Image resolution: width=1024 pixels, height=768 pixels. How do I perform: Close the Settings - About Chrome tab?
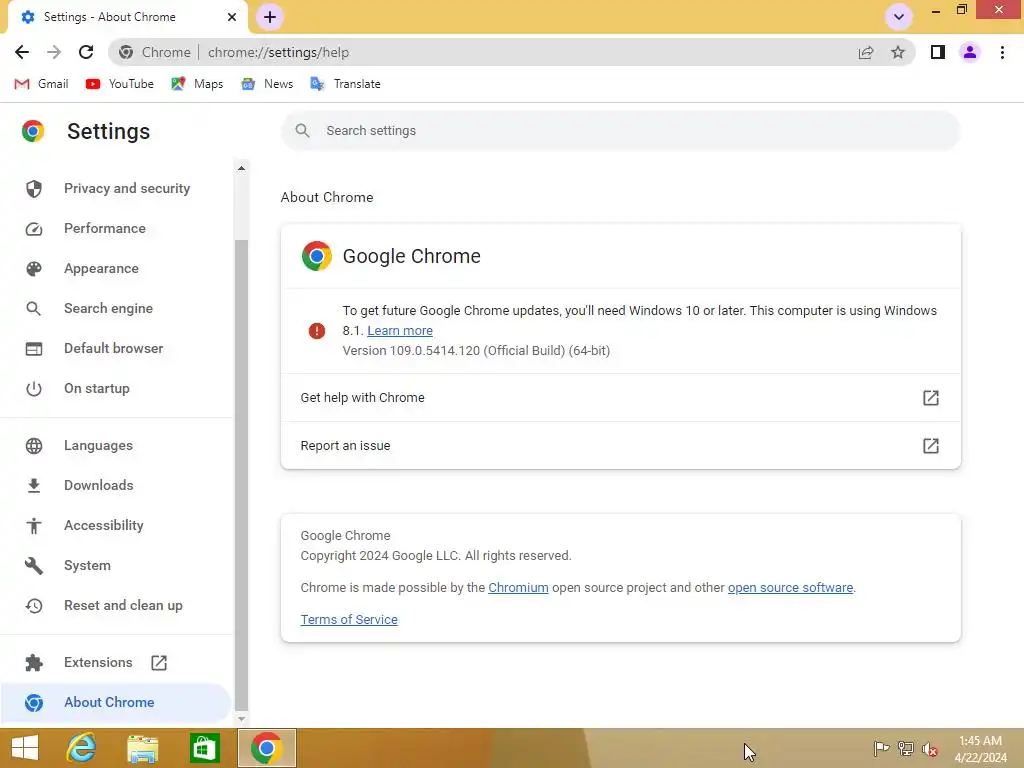coord(232,17)
